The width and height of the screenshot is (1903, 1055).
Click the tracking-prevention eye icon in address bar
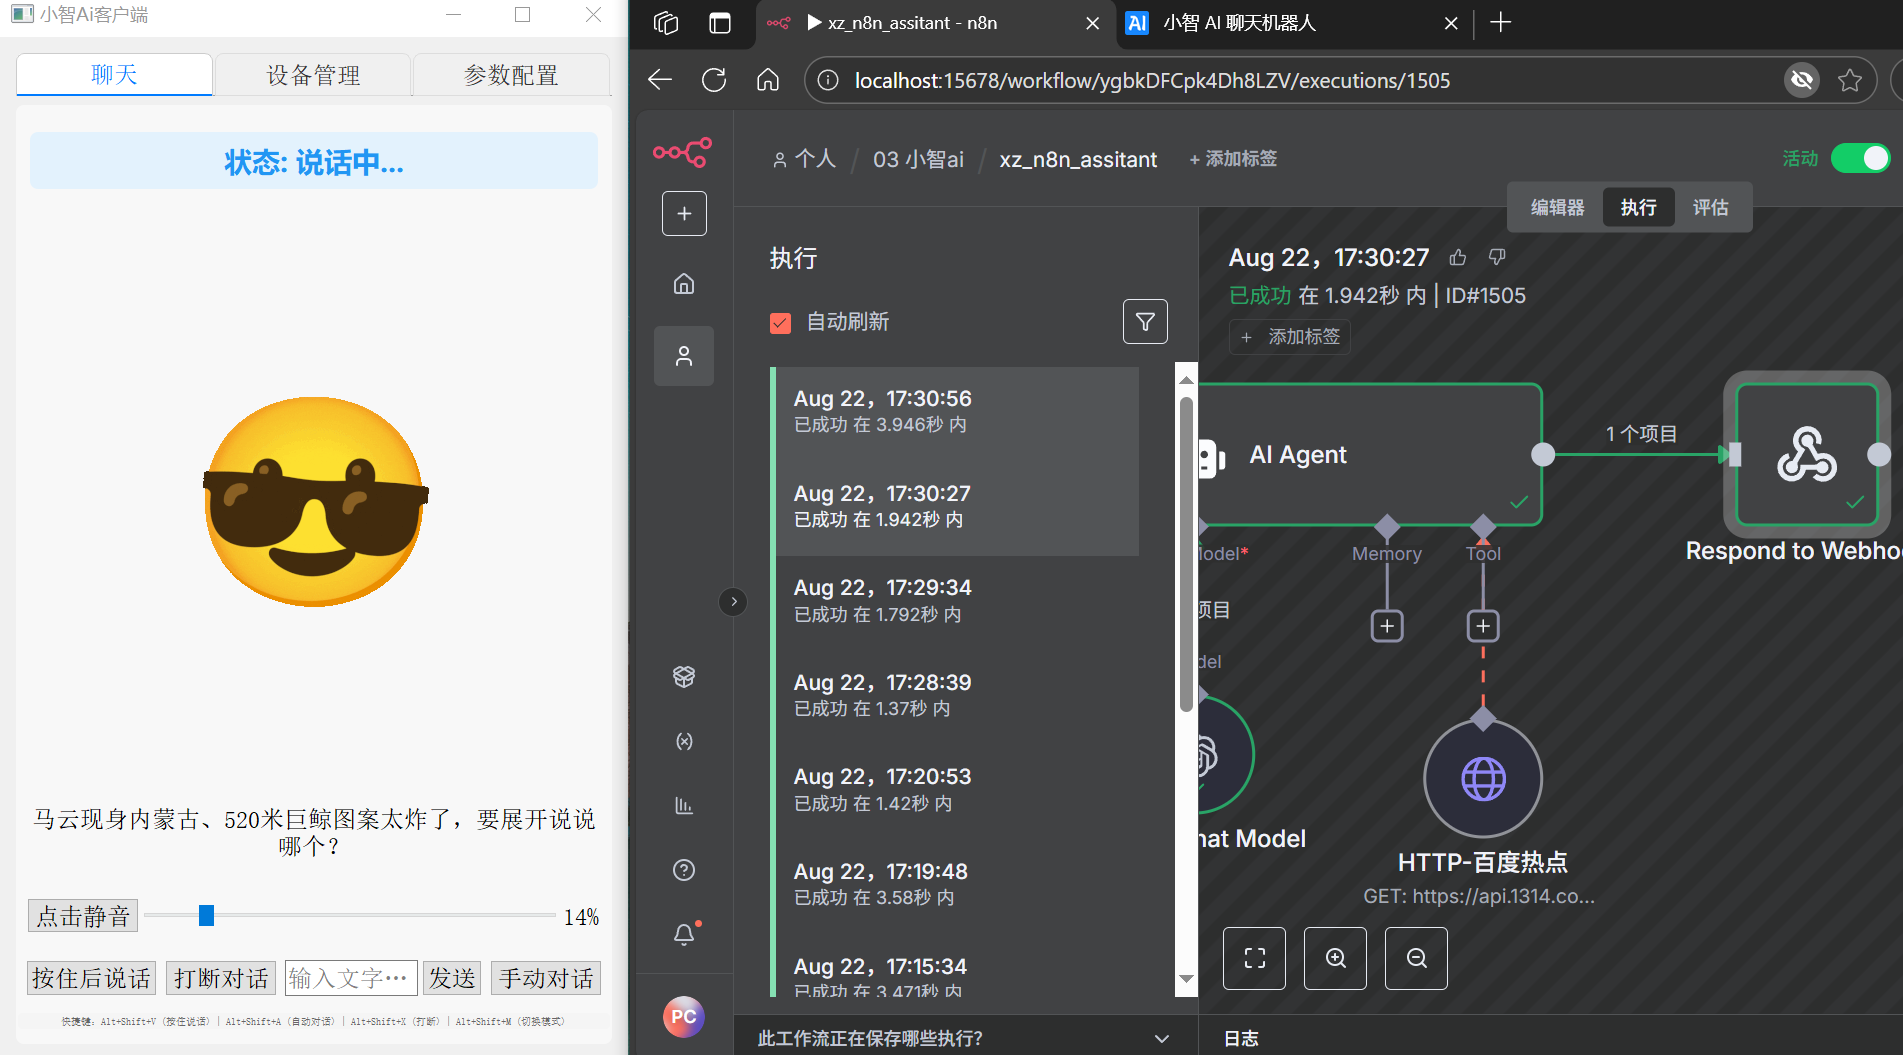pyautogui.click(x=1802, y=80)
